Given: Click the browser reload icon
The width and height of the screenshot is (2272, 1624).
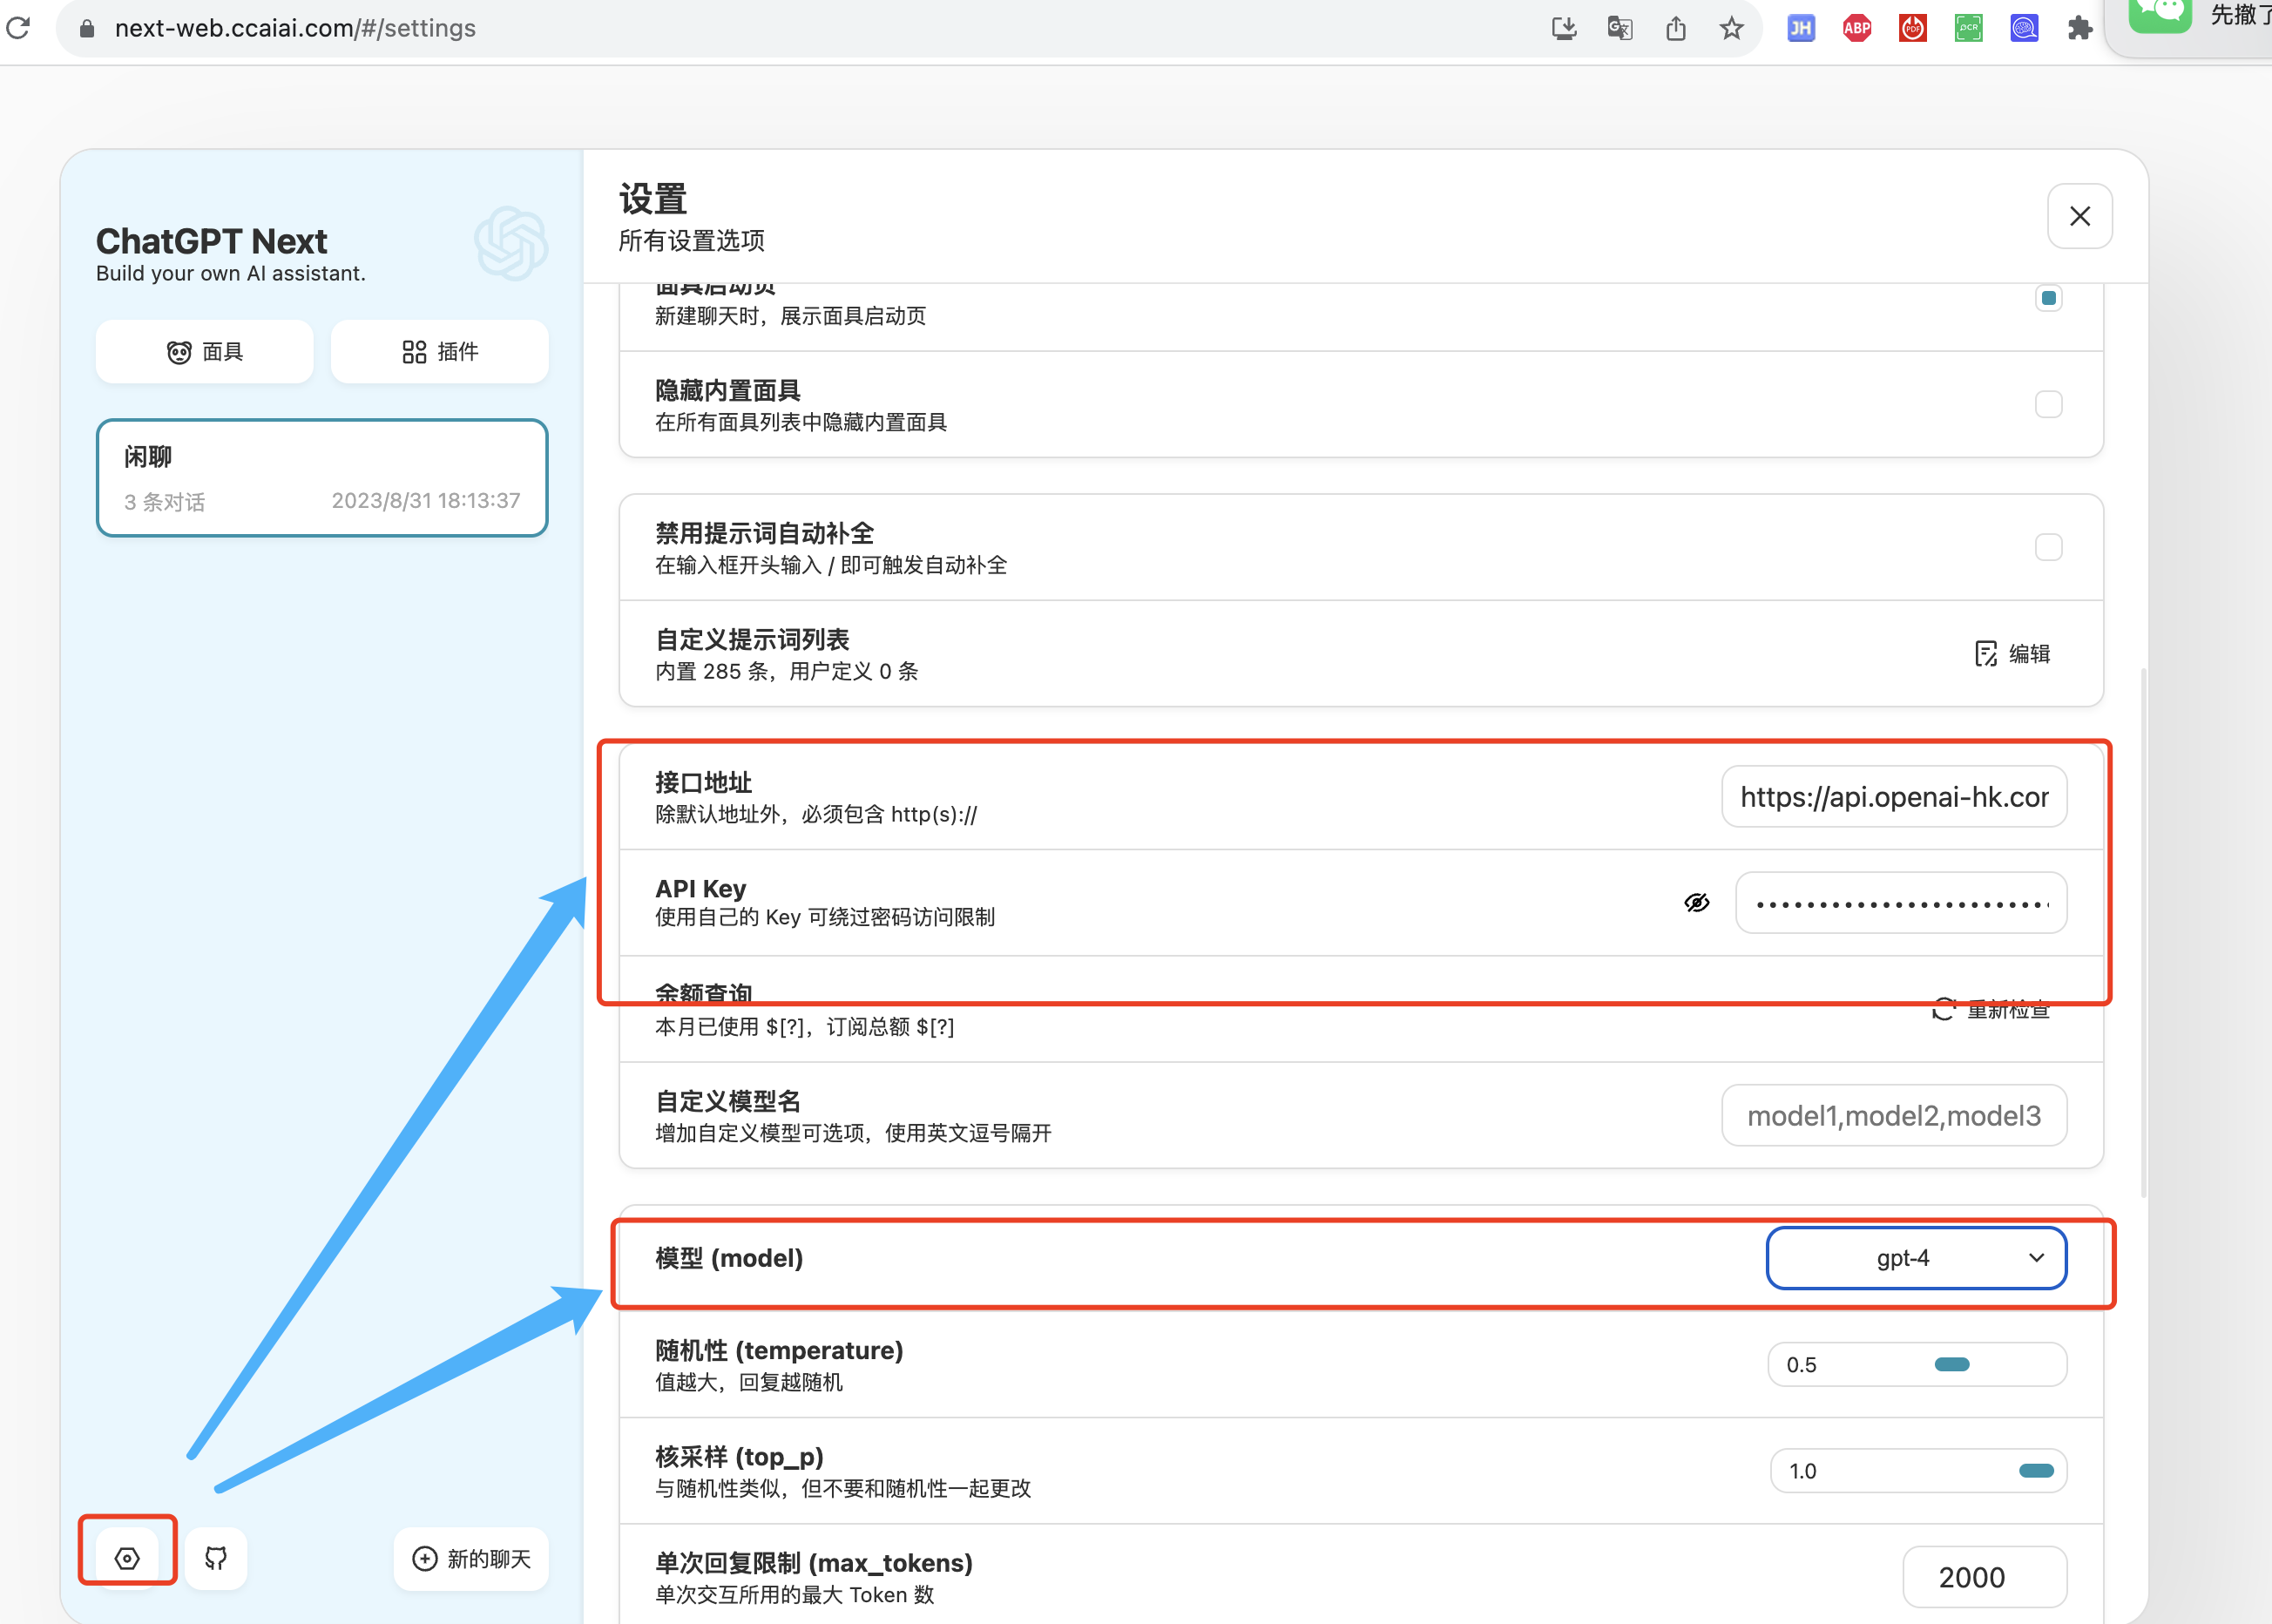Looking at the screenshot, I should [x=19, y=28].
